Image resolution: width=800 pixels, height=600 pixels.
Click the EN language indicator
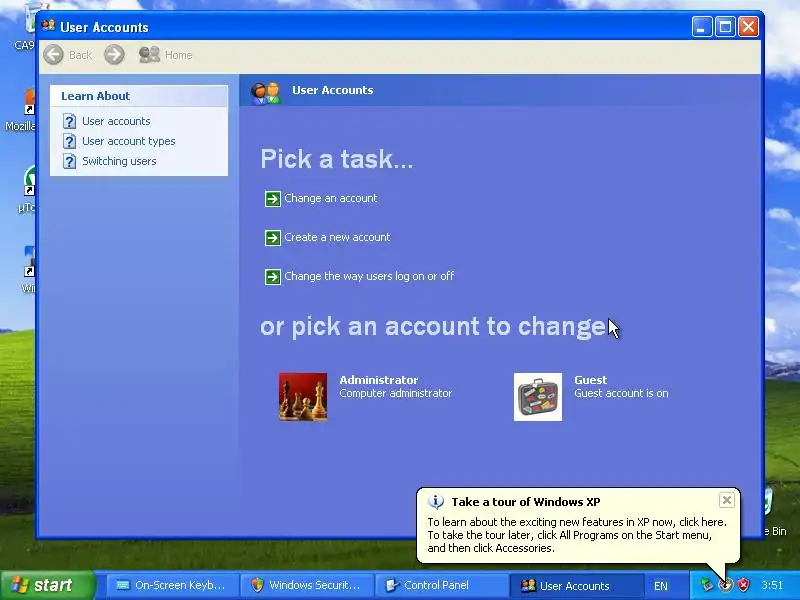coord(661,586)
